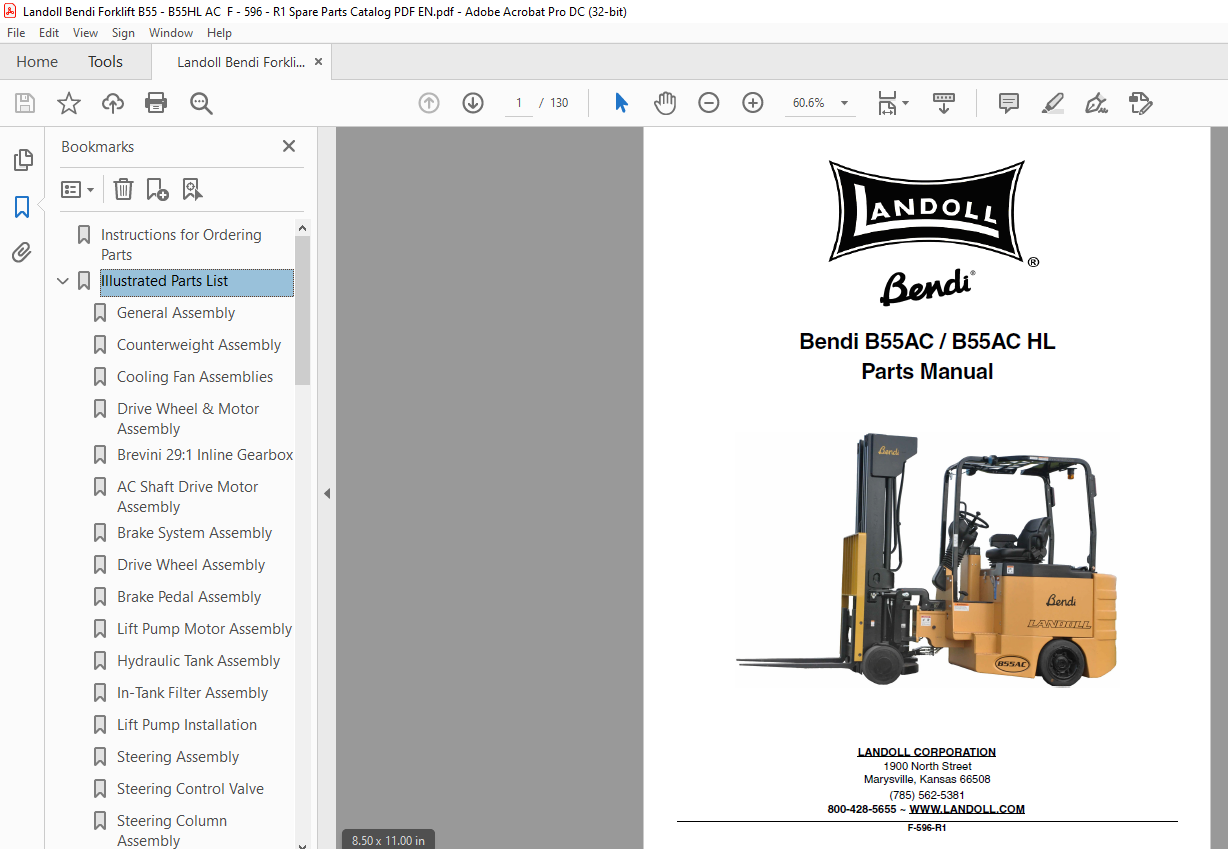Open the Cooling Fan Assemblies bookmark
Image resolution: width=1228 pixels, height=849 pixels.
[195, 377]
